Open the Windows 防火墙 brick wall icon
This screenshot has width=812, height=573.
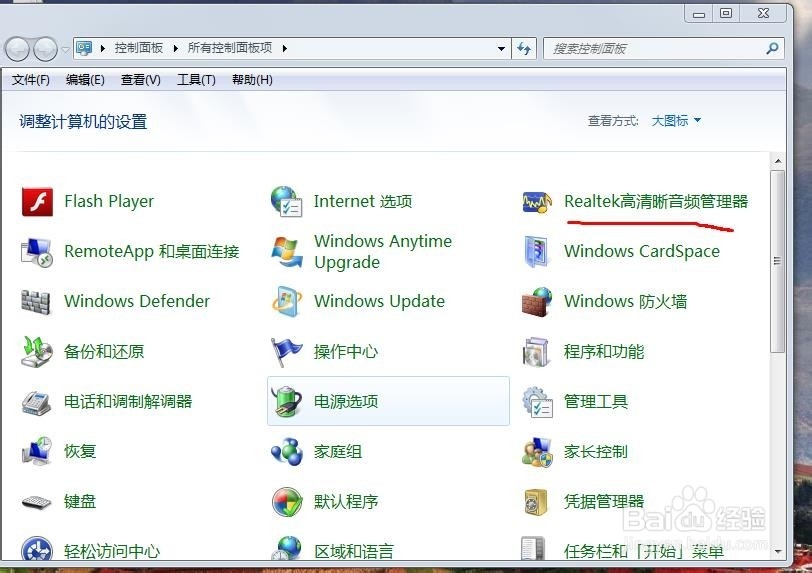pyautogui.click(x=536, y=302)
